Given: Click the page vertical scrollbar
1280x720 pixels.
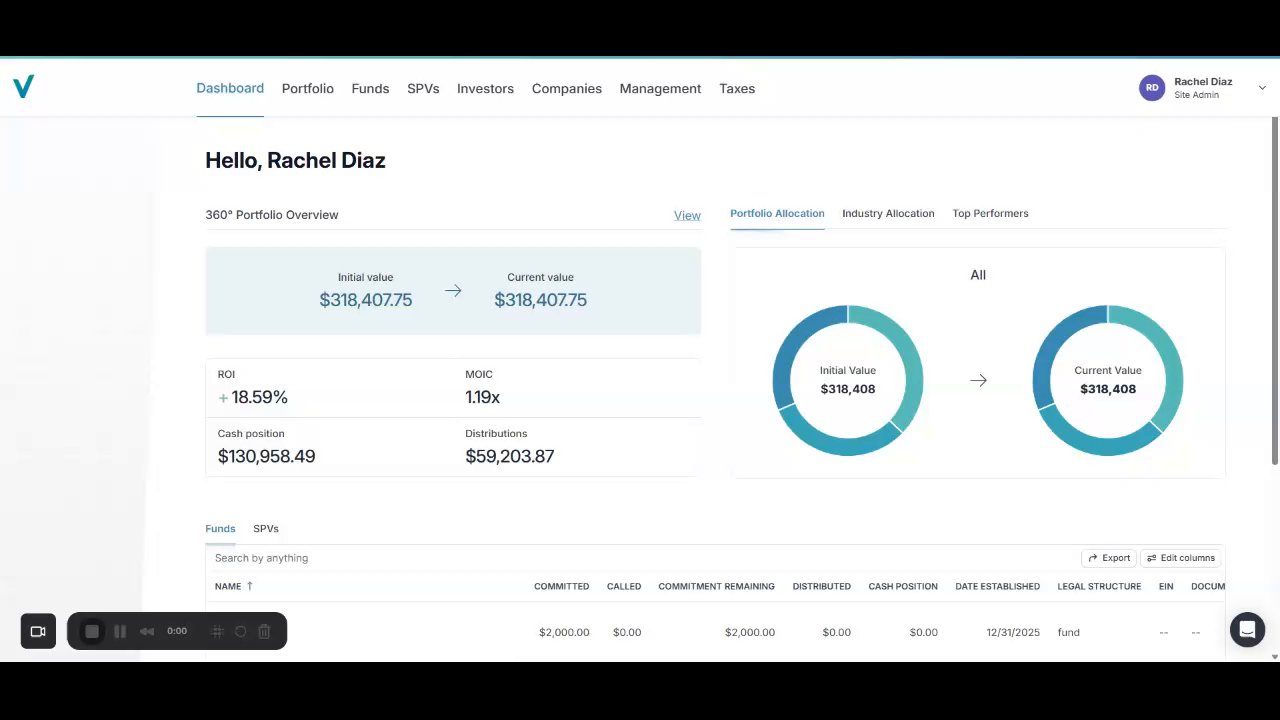Looking at the screenshot, I should (1275, 290).
